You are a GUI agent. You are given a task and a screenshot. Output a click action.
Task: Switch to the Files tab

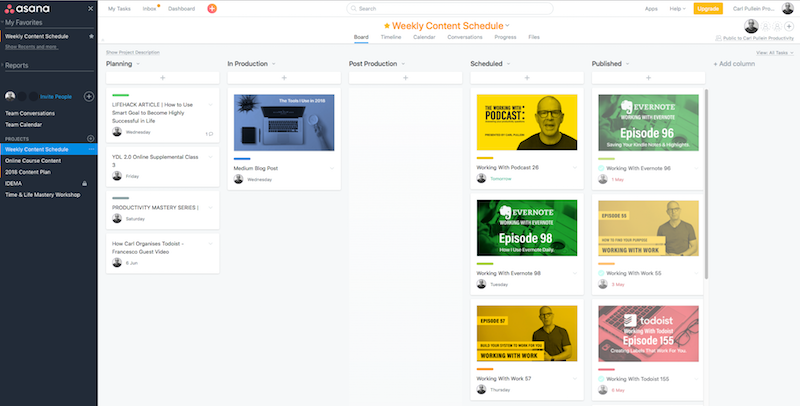coord(534,37)
